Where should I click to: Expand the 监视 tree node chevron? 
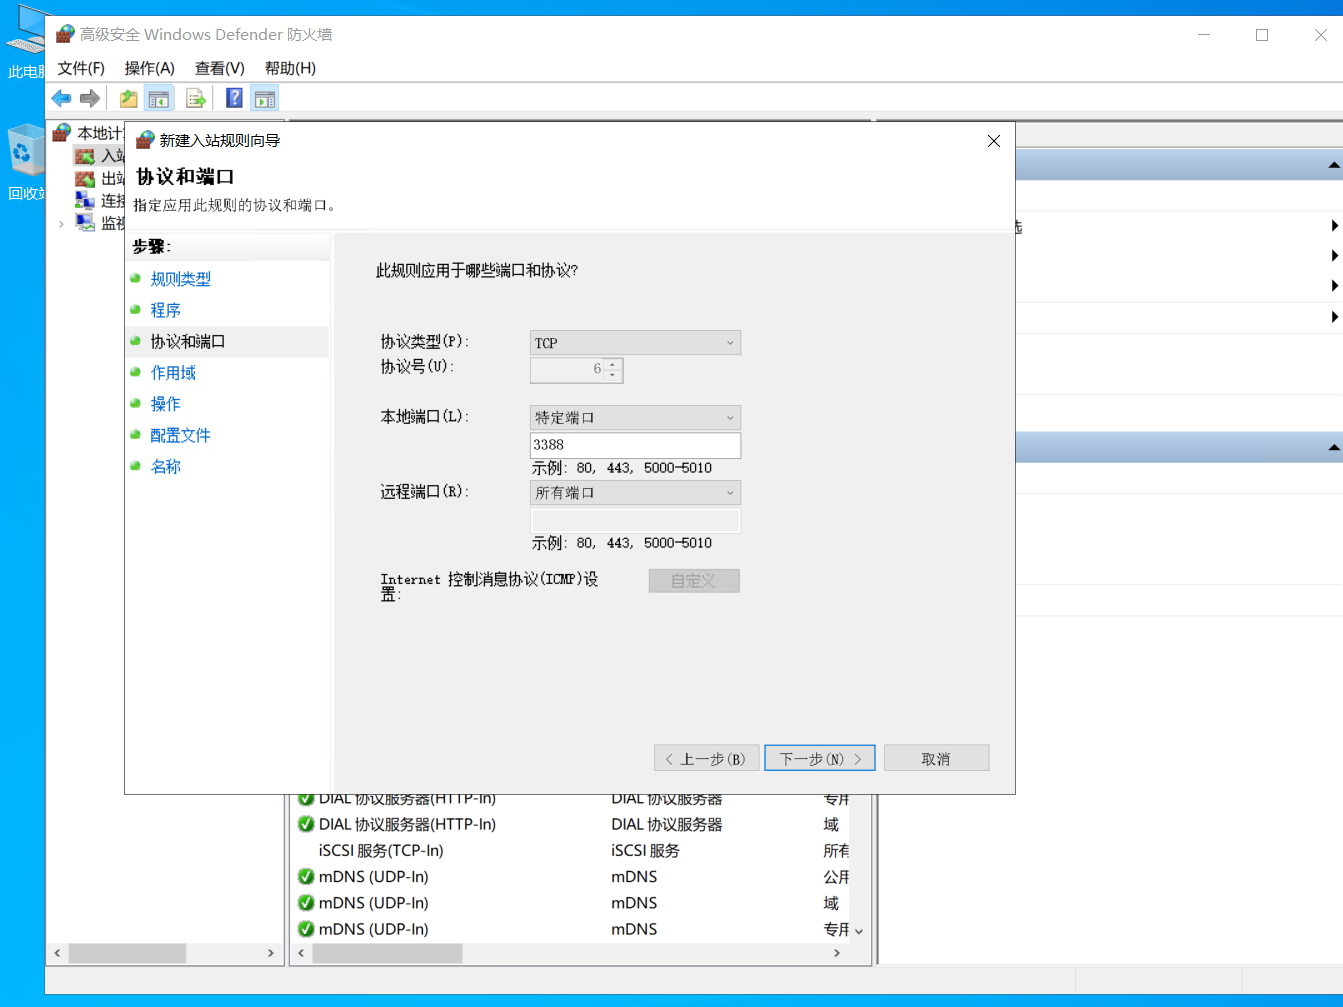pos(62,224)
